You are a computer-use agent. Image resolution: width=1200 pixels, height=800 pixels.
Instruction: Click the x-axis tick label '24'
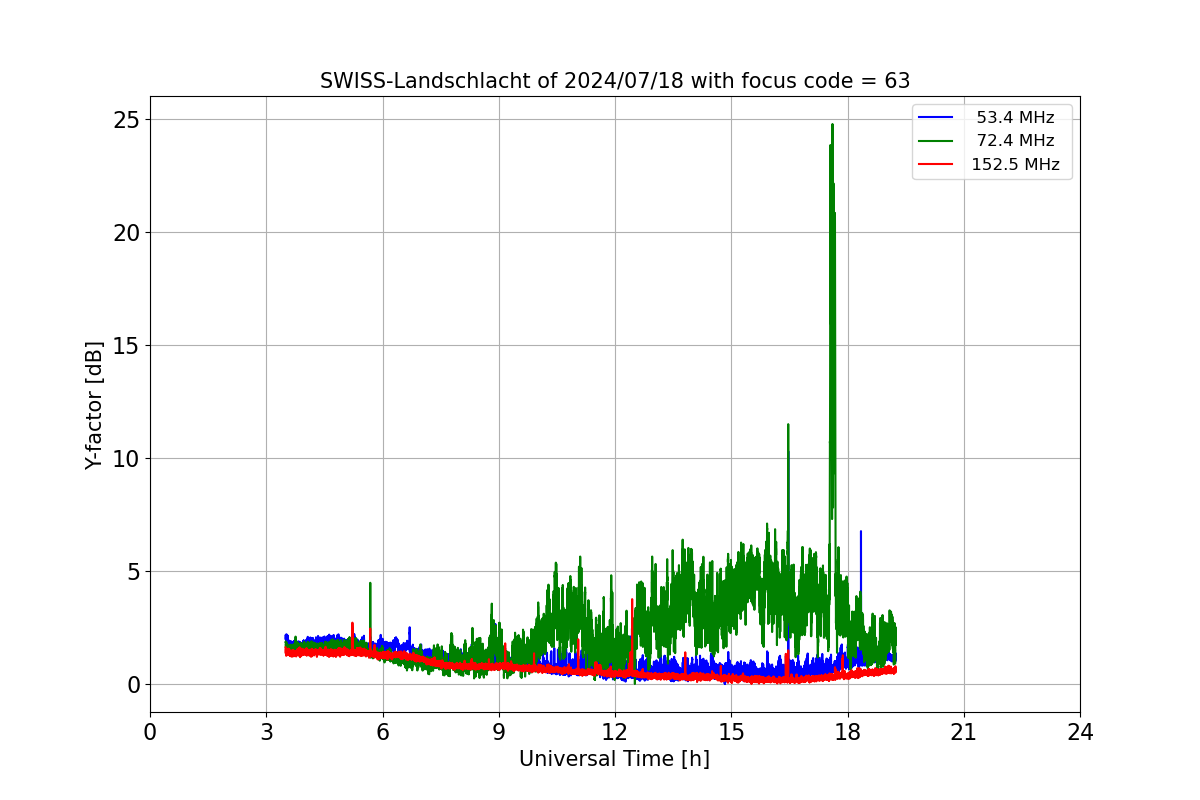1080,732
